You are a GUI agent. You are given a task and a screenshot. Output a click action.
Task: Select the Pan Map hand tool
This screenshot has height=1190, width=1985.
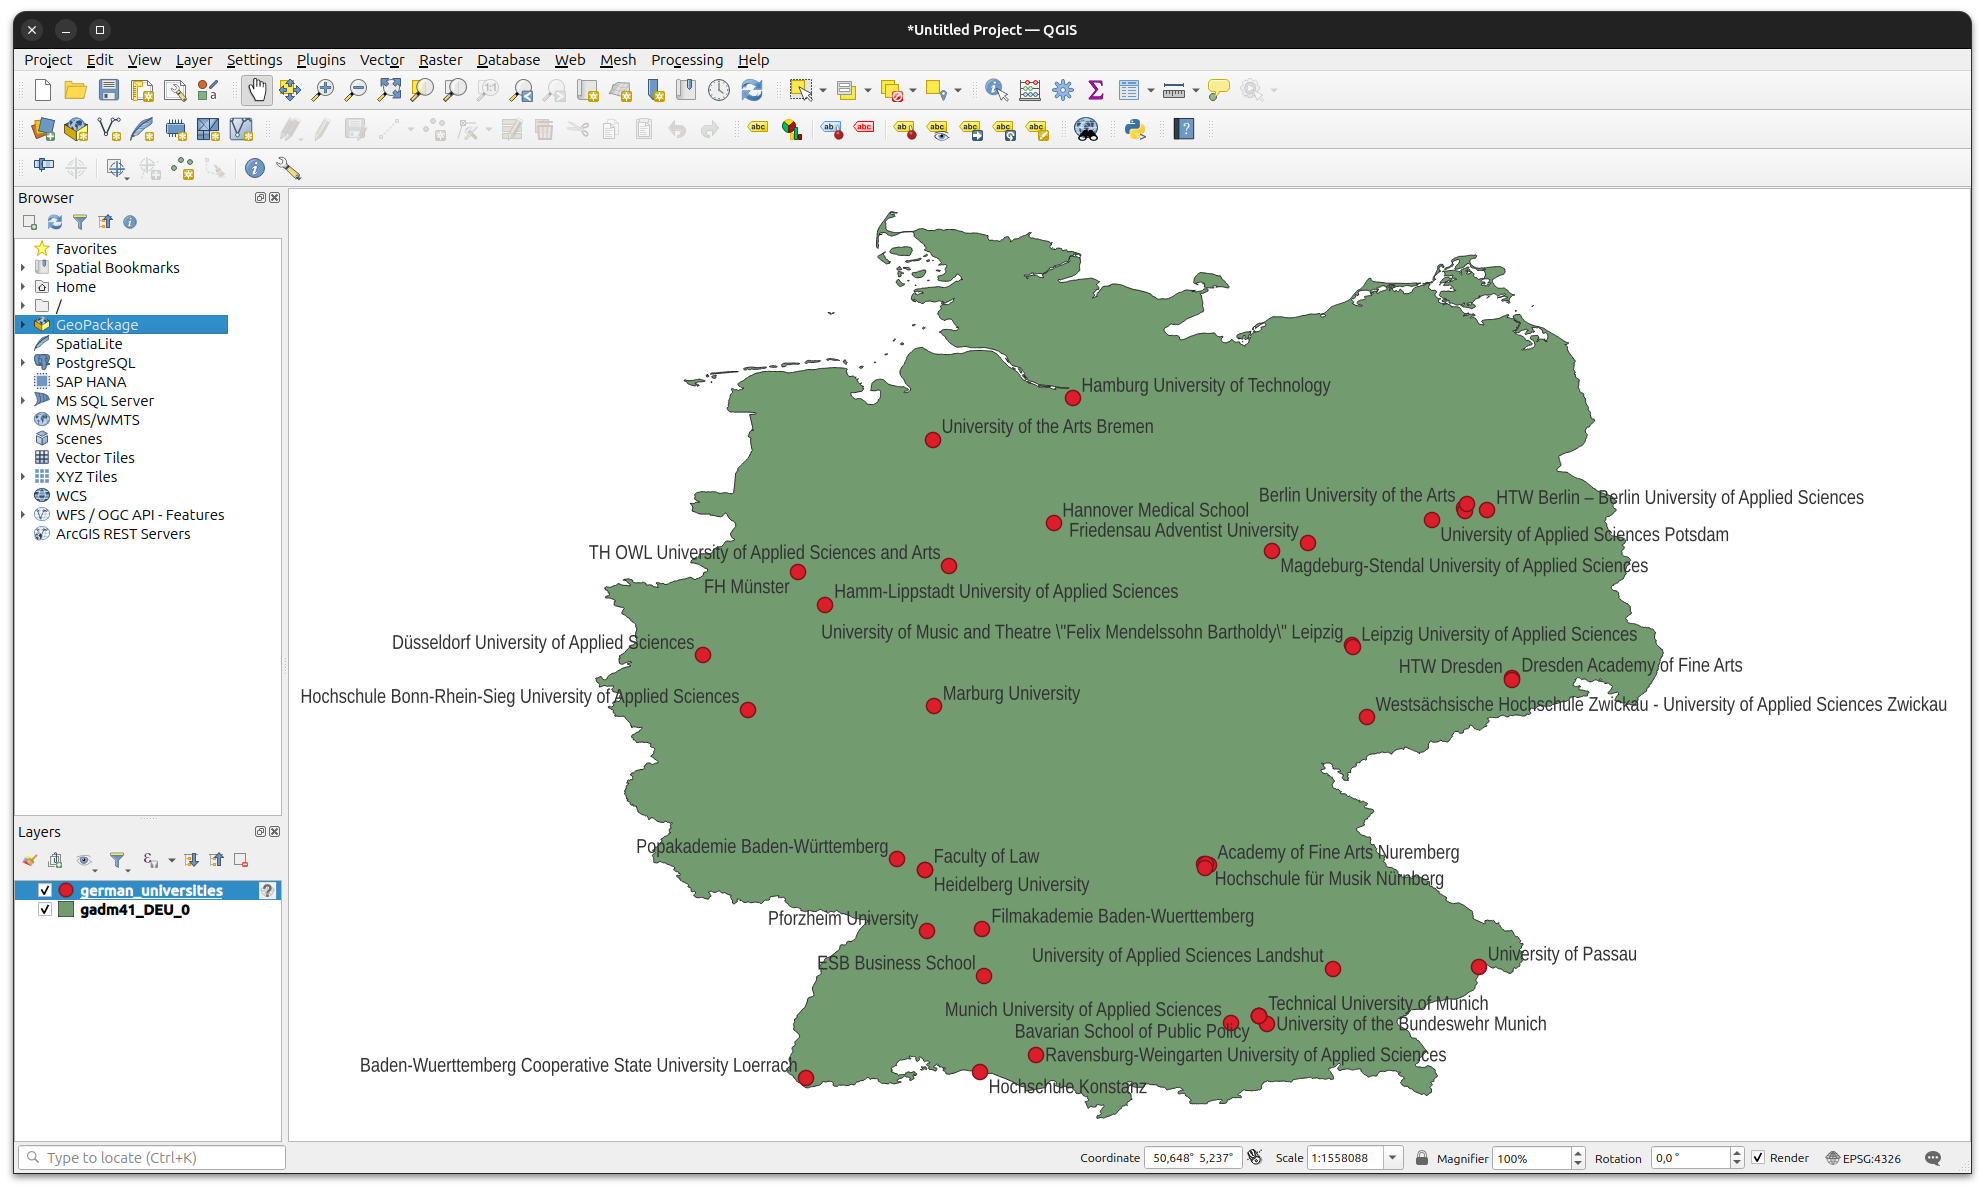click(x=257, y=90)
